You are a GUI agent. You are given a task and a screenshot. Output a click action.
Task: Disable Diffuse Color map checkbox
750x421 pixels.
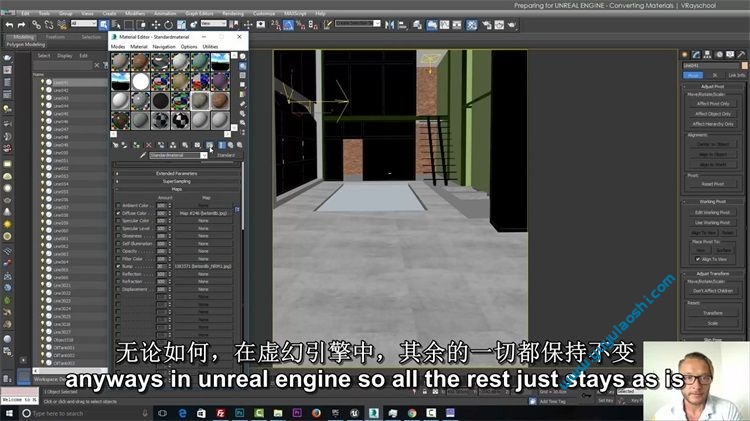tap(118, 213)
